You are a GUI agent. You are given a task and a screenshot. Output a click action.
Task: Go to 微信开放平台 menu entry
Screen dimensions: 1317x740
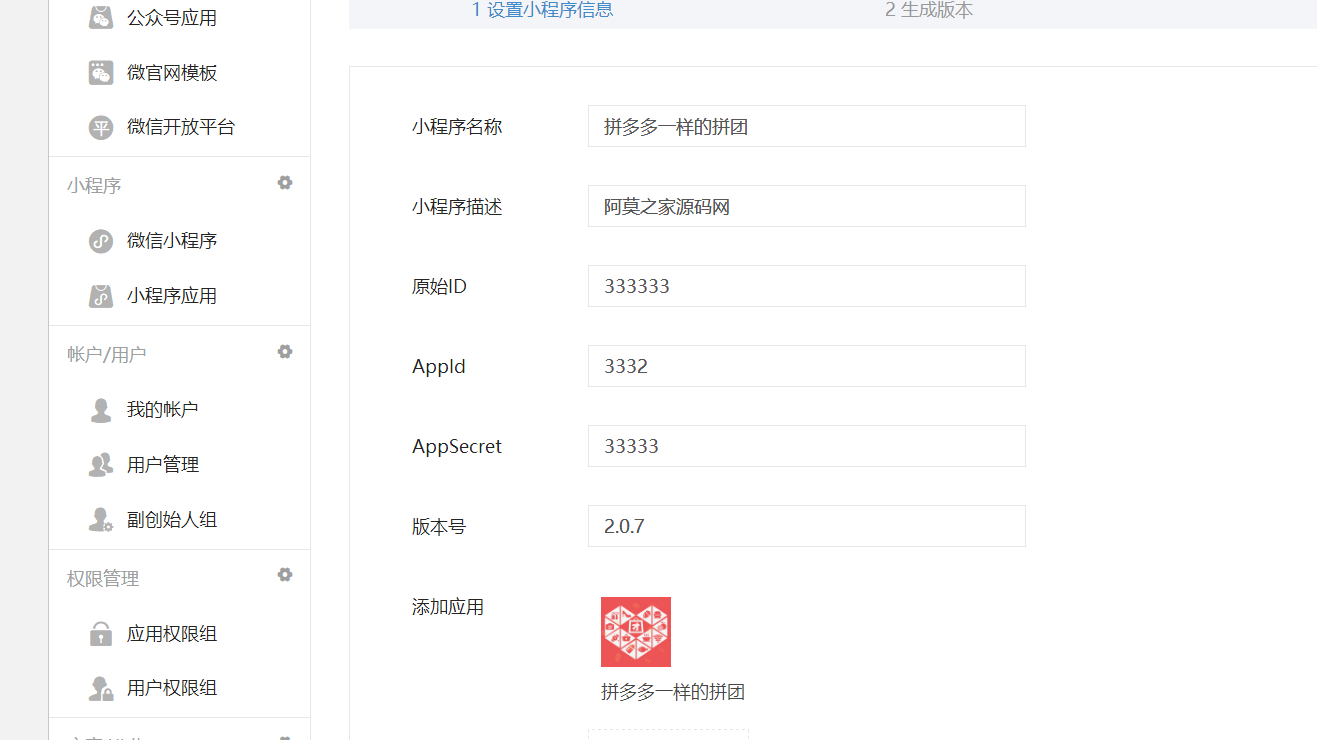181,127
